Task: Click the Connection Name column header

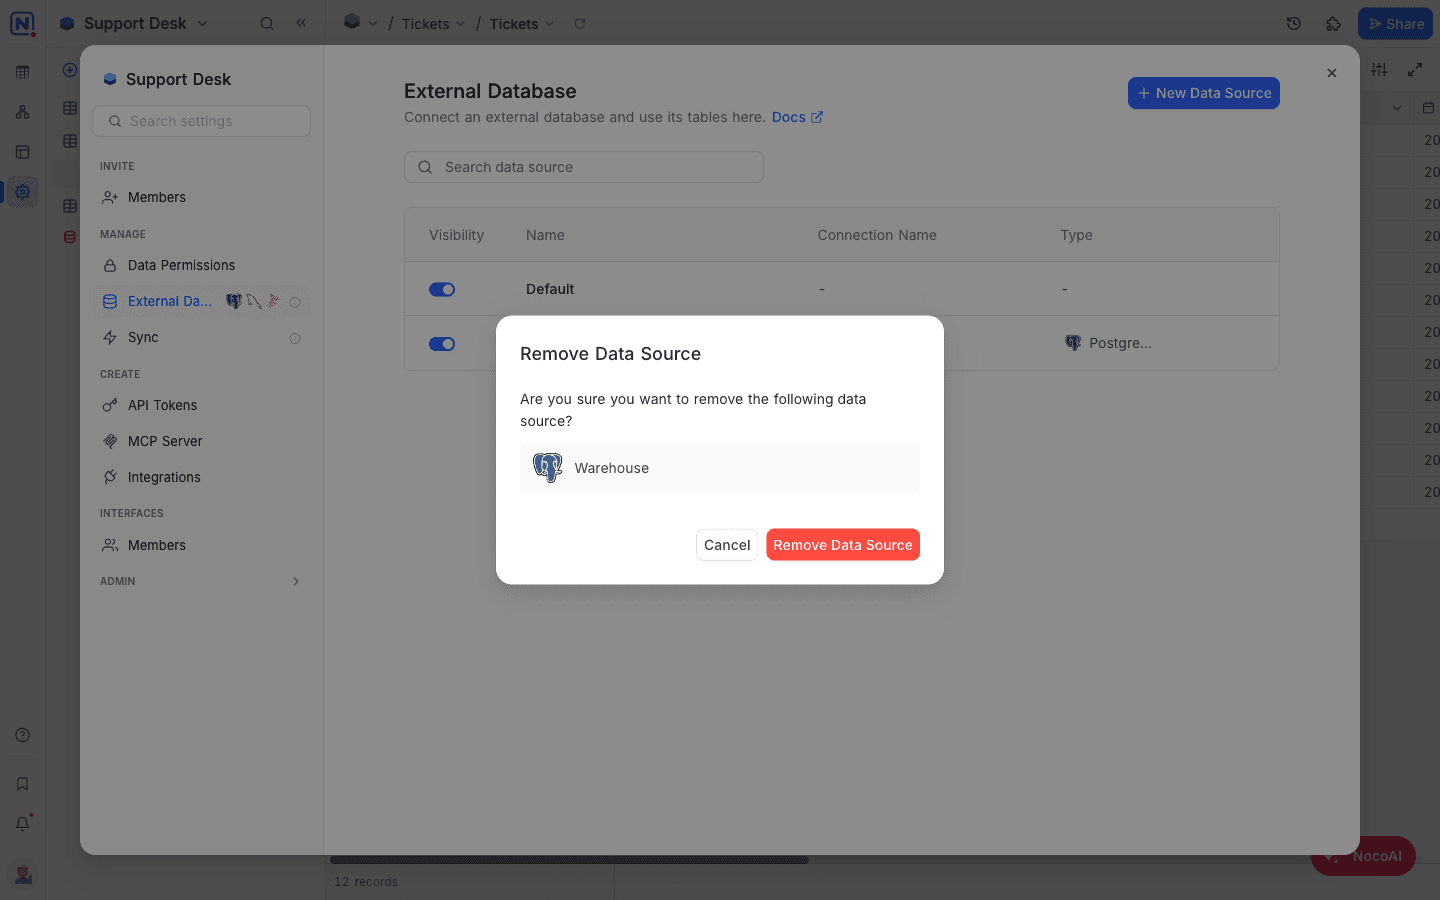Action: coord(877,235)
